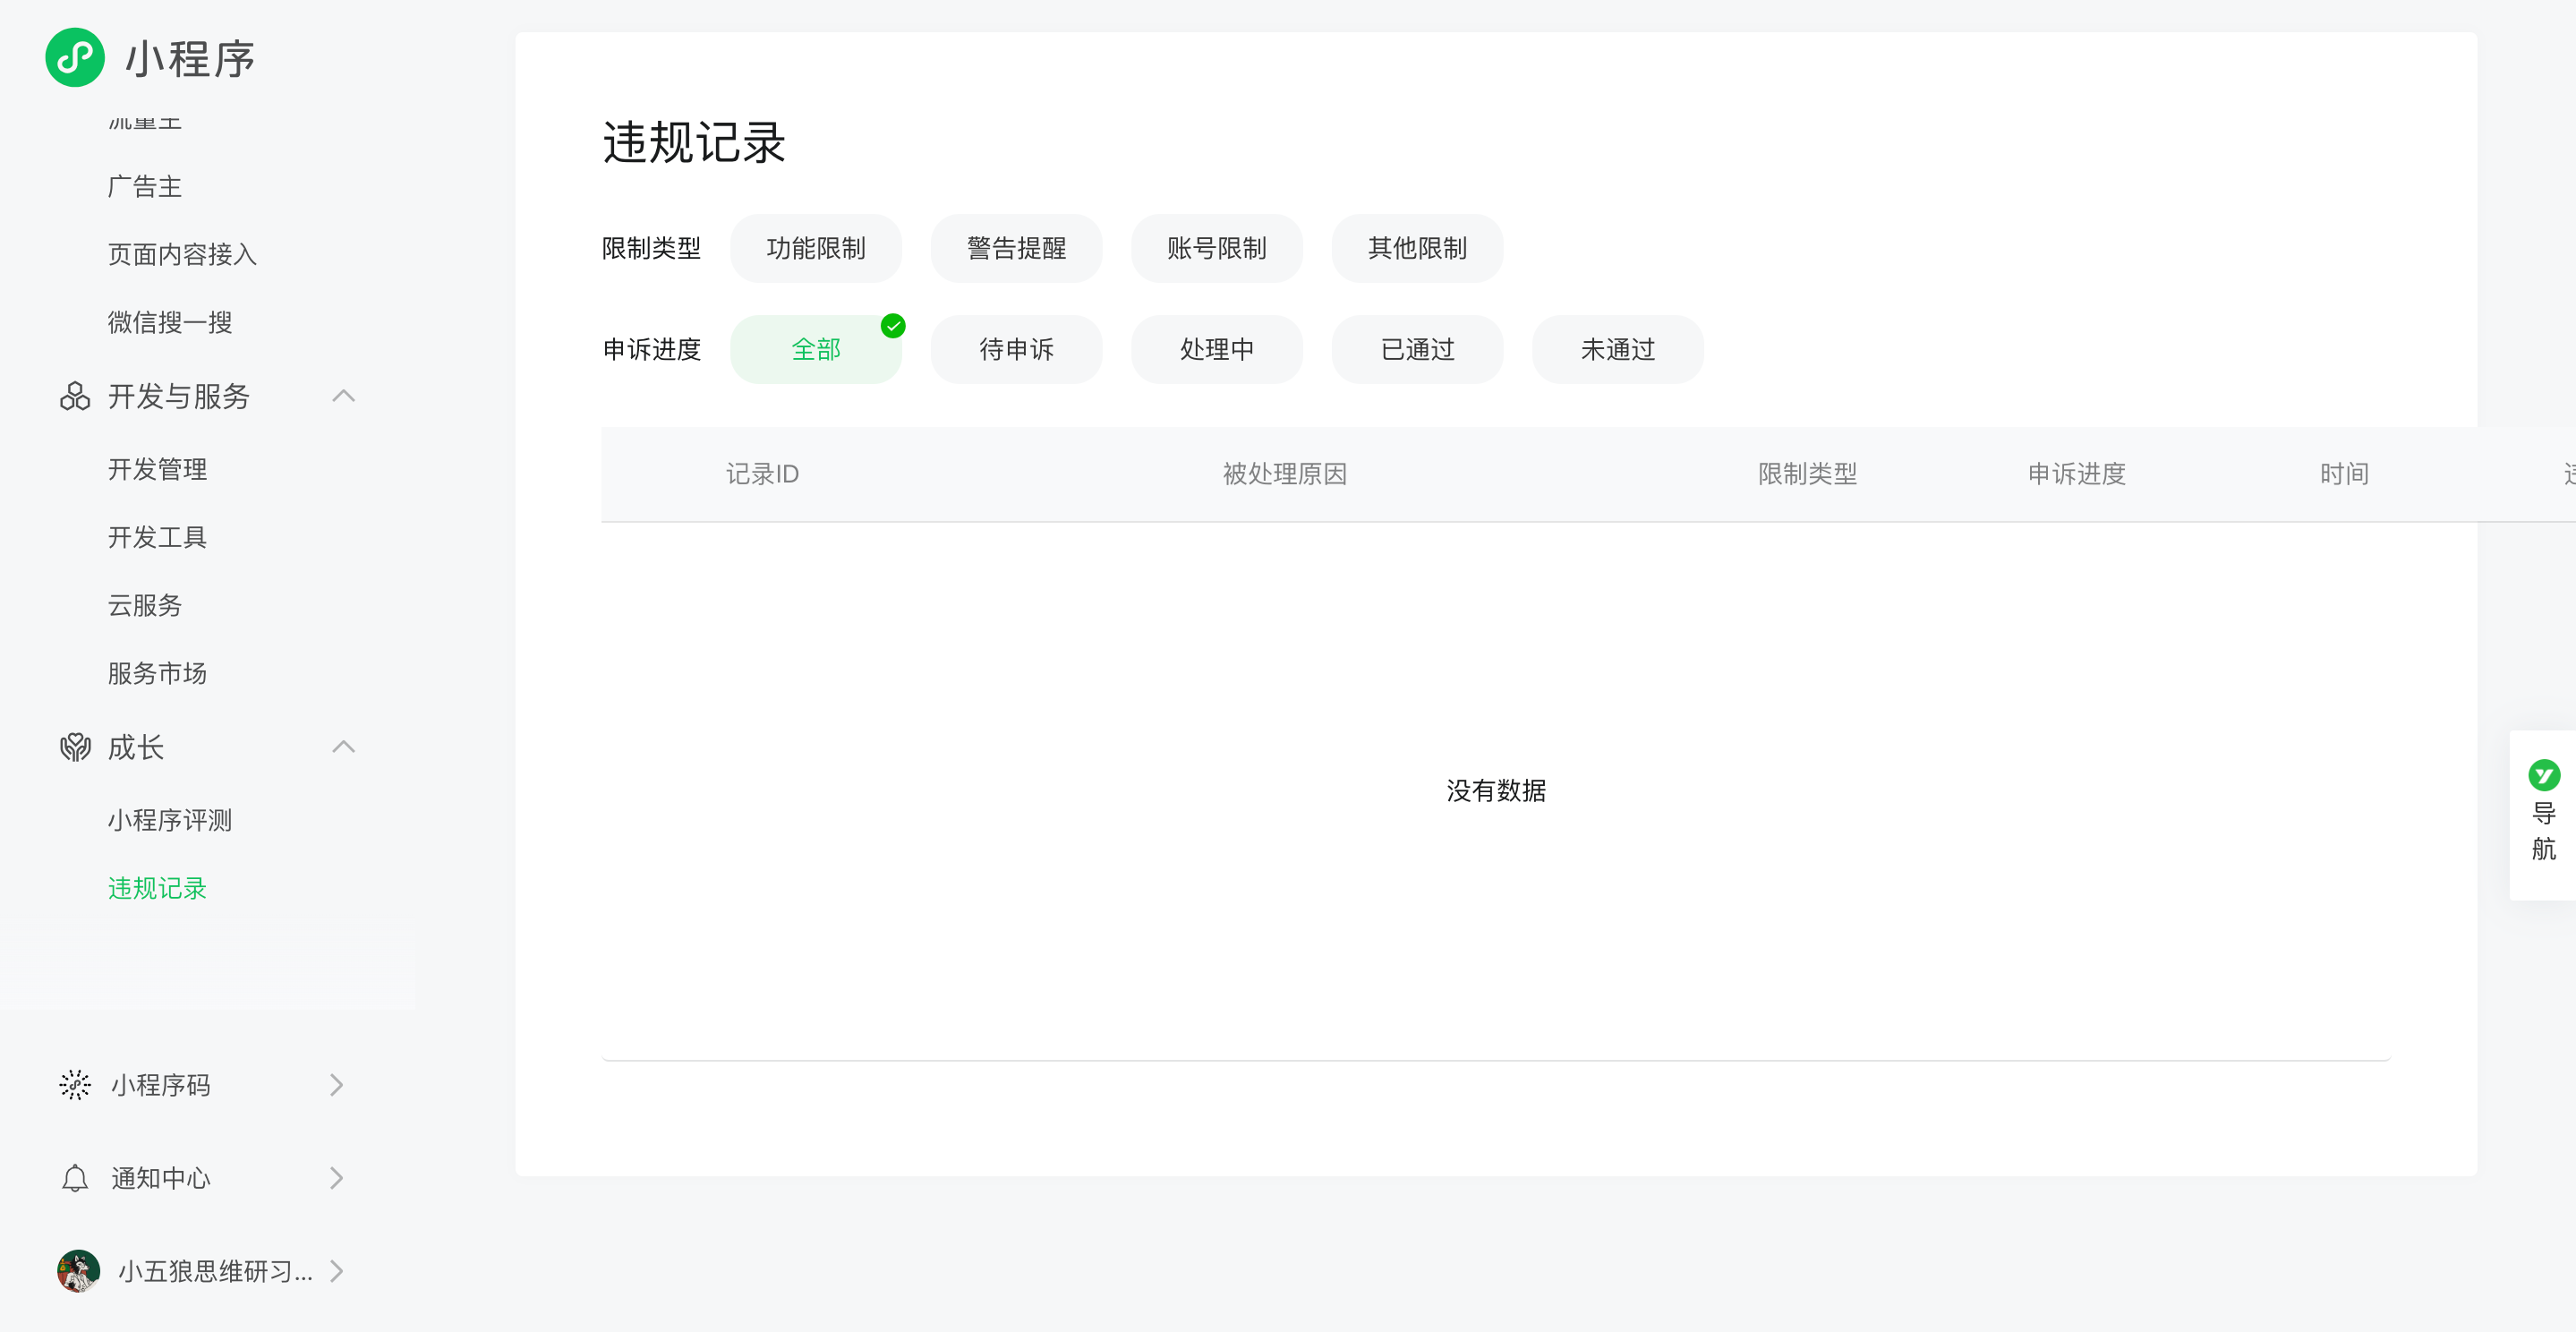
Task: Open 开发管理 in the sidebar
Action: click(x=157, y=469)
